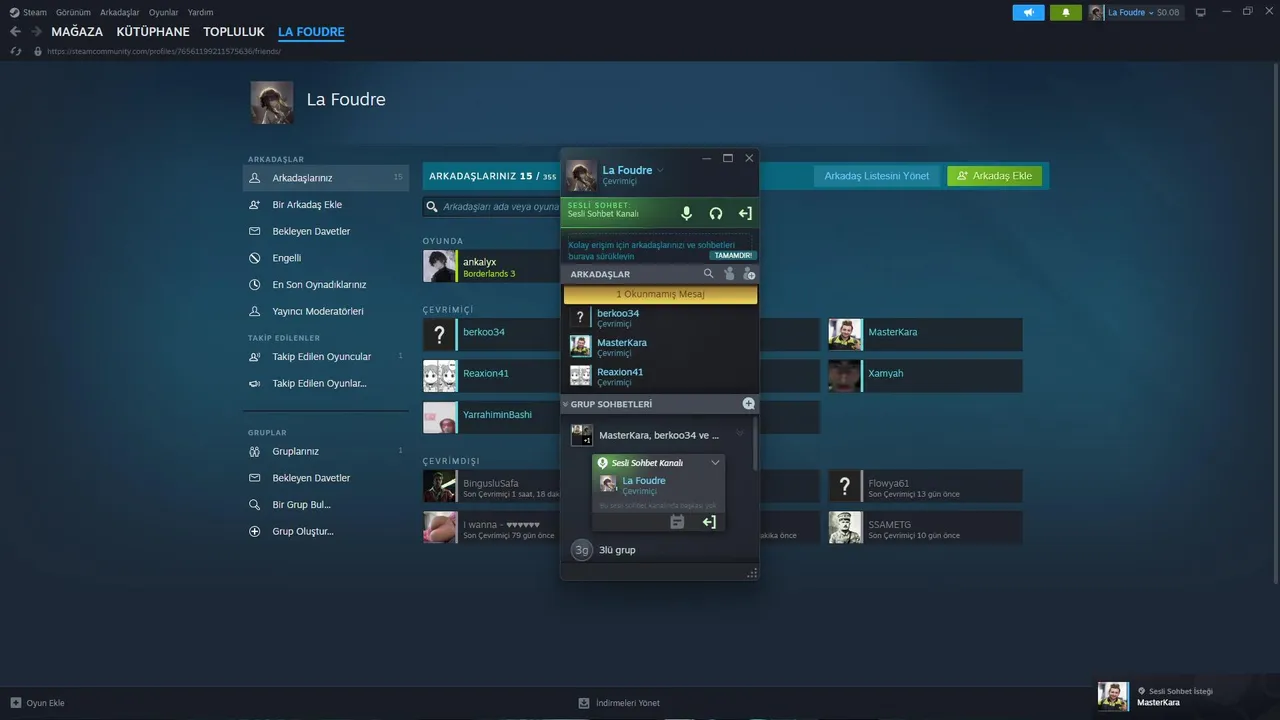The width and height of the screenshot is (1280, 720).
Task: Navigate back with the left arrow
Action: tap(15, 32)
